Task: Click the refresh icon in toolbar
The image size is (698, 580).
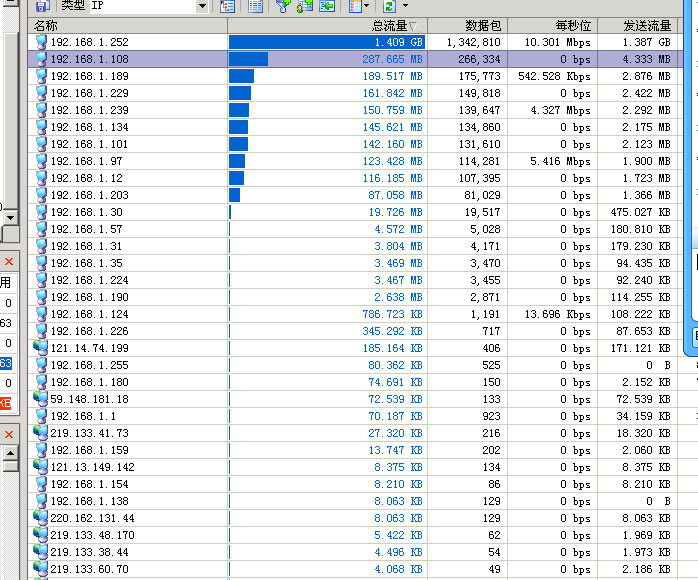Action: (390, 6)
